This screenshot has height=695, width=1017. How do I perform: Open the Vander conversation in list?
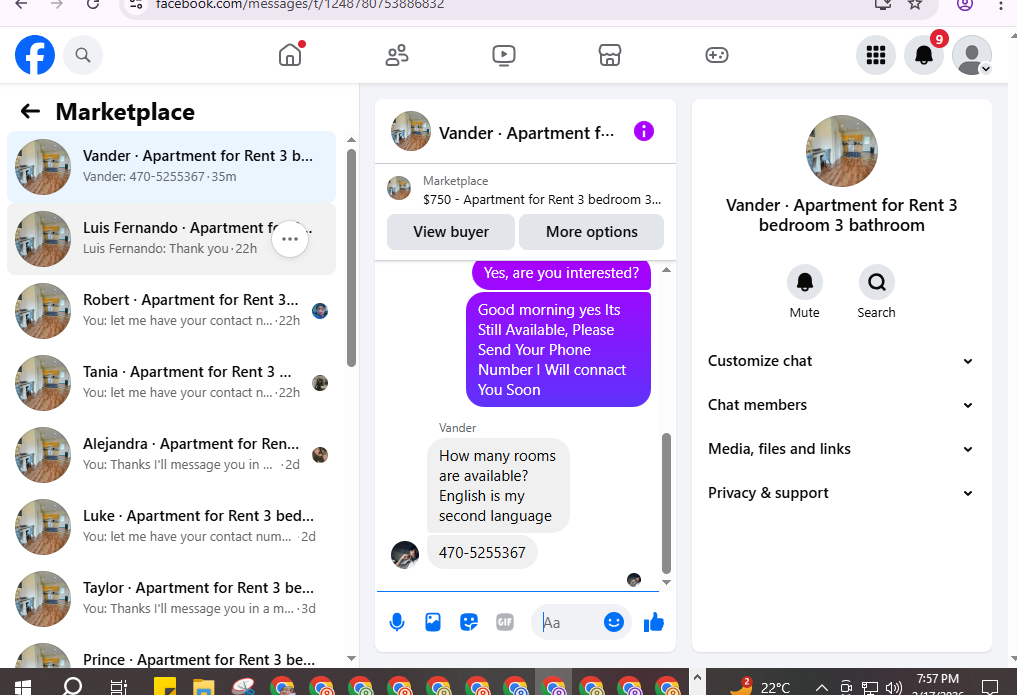(171, 167)
